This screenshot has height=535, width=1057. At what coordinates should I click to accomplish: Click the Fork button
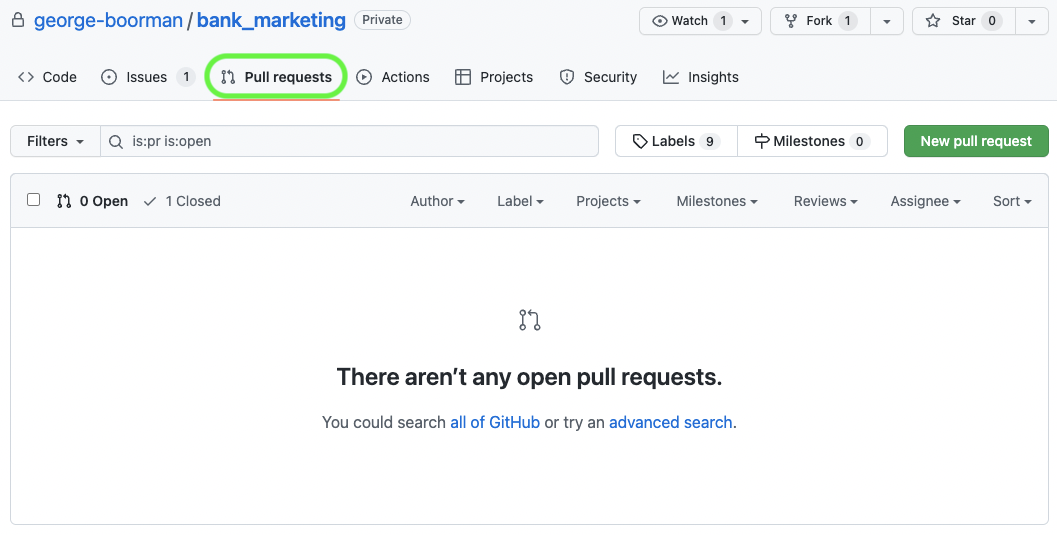tap(820, 21)
